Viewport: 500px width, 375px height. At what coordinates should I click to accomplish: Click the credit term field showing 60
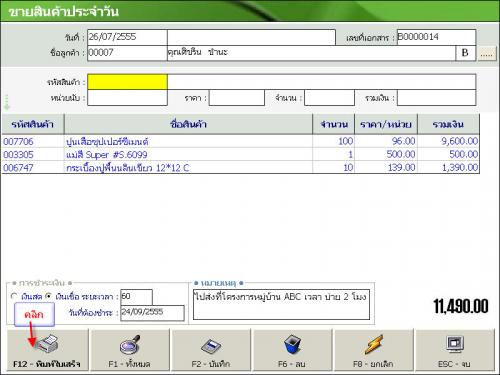click(x=136, y=297)
